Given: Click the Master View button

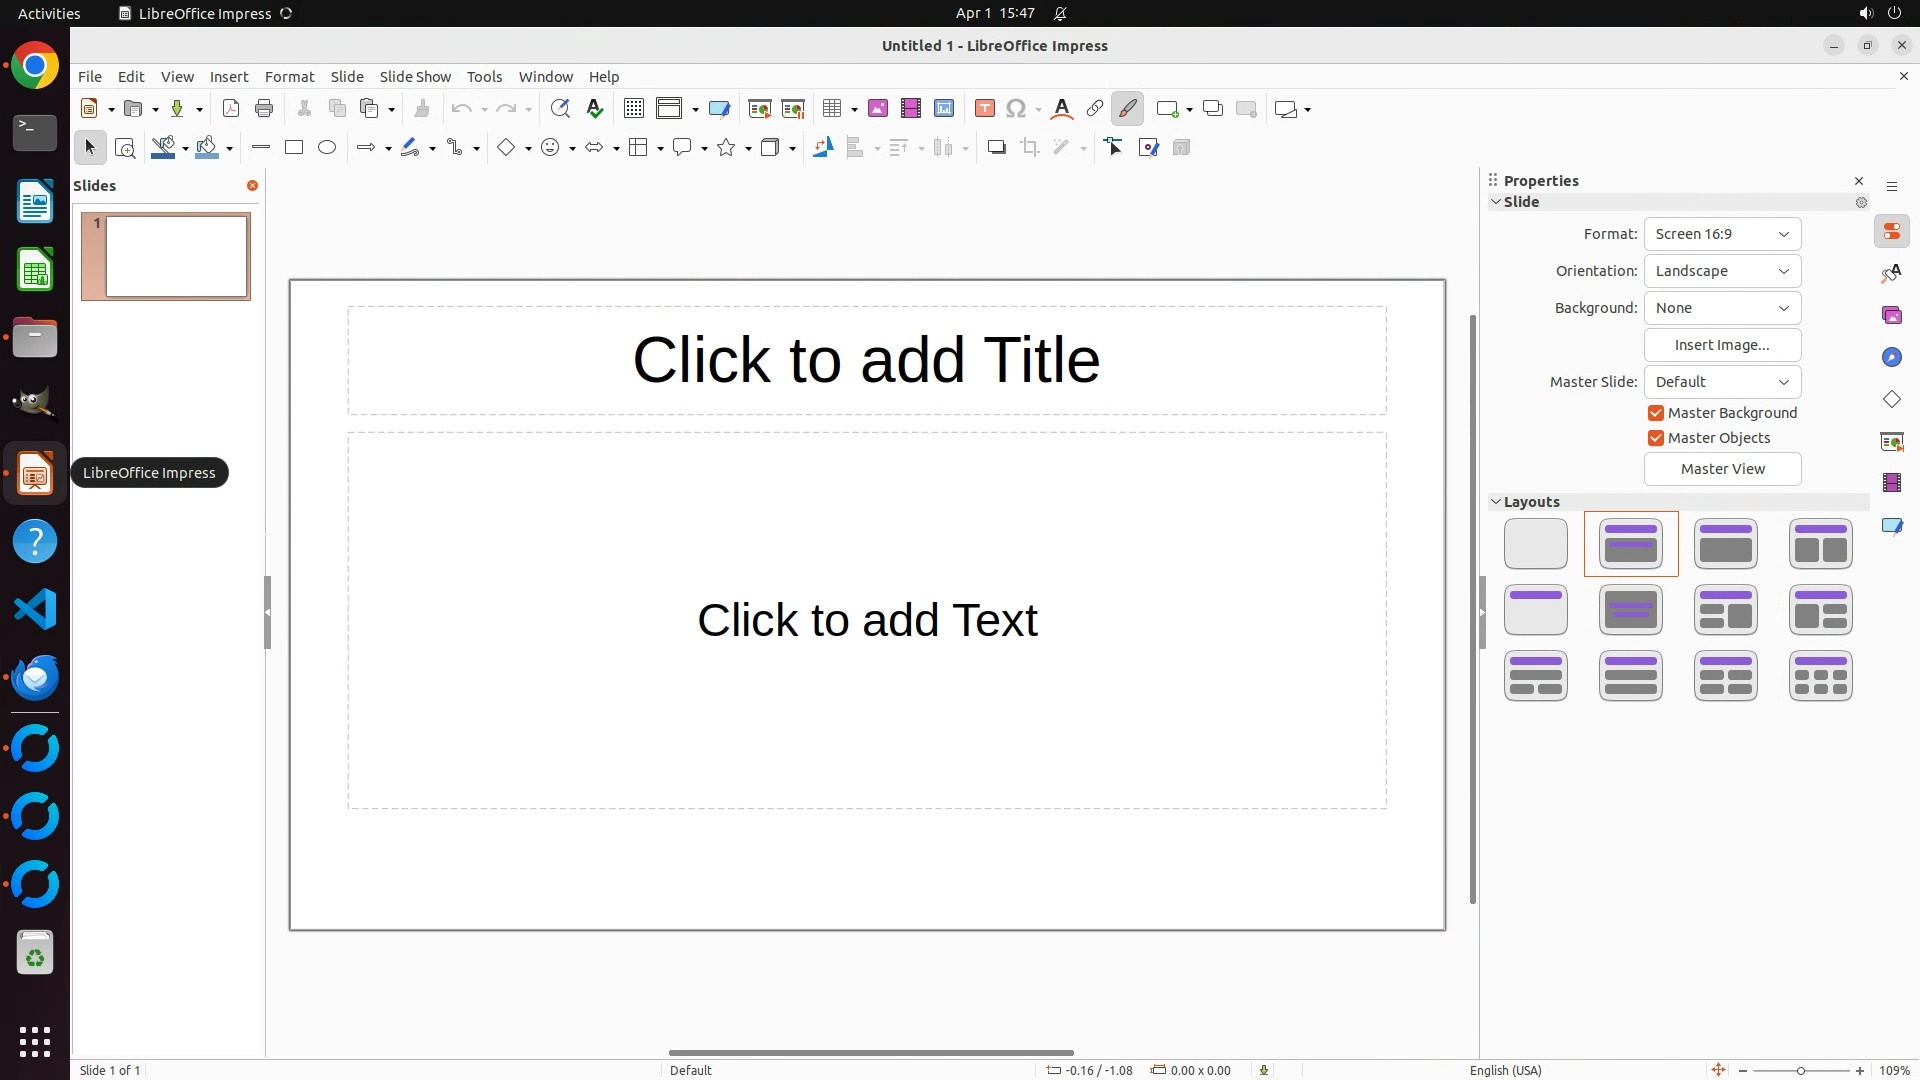Looking at the screenshot, I should coord(1722,469).
